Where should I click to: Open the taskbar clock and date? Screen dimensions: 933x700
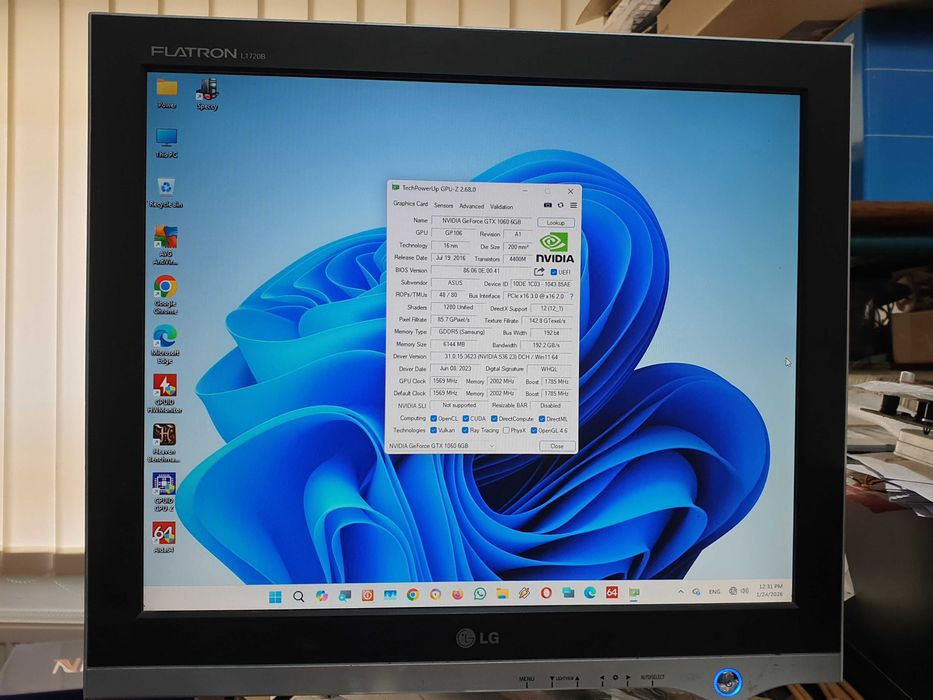point(770,590)
